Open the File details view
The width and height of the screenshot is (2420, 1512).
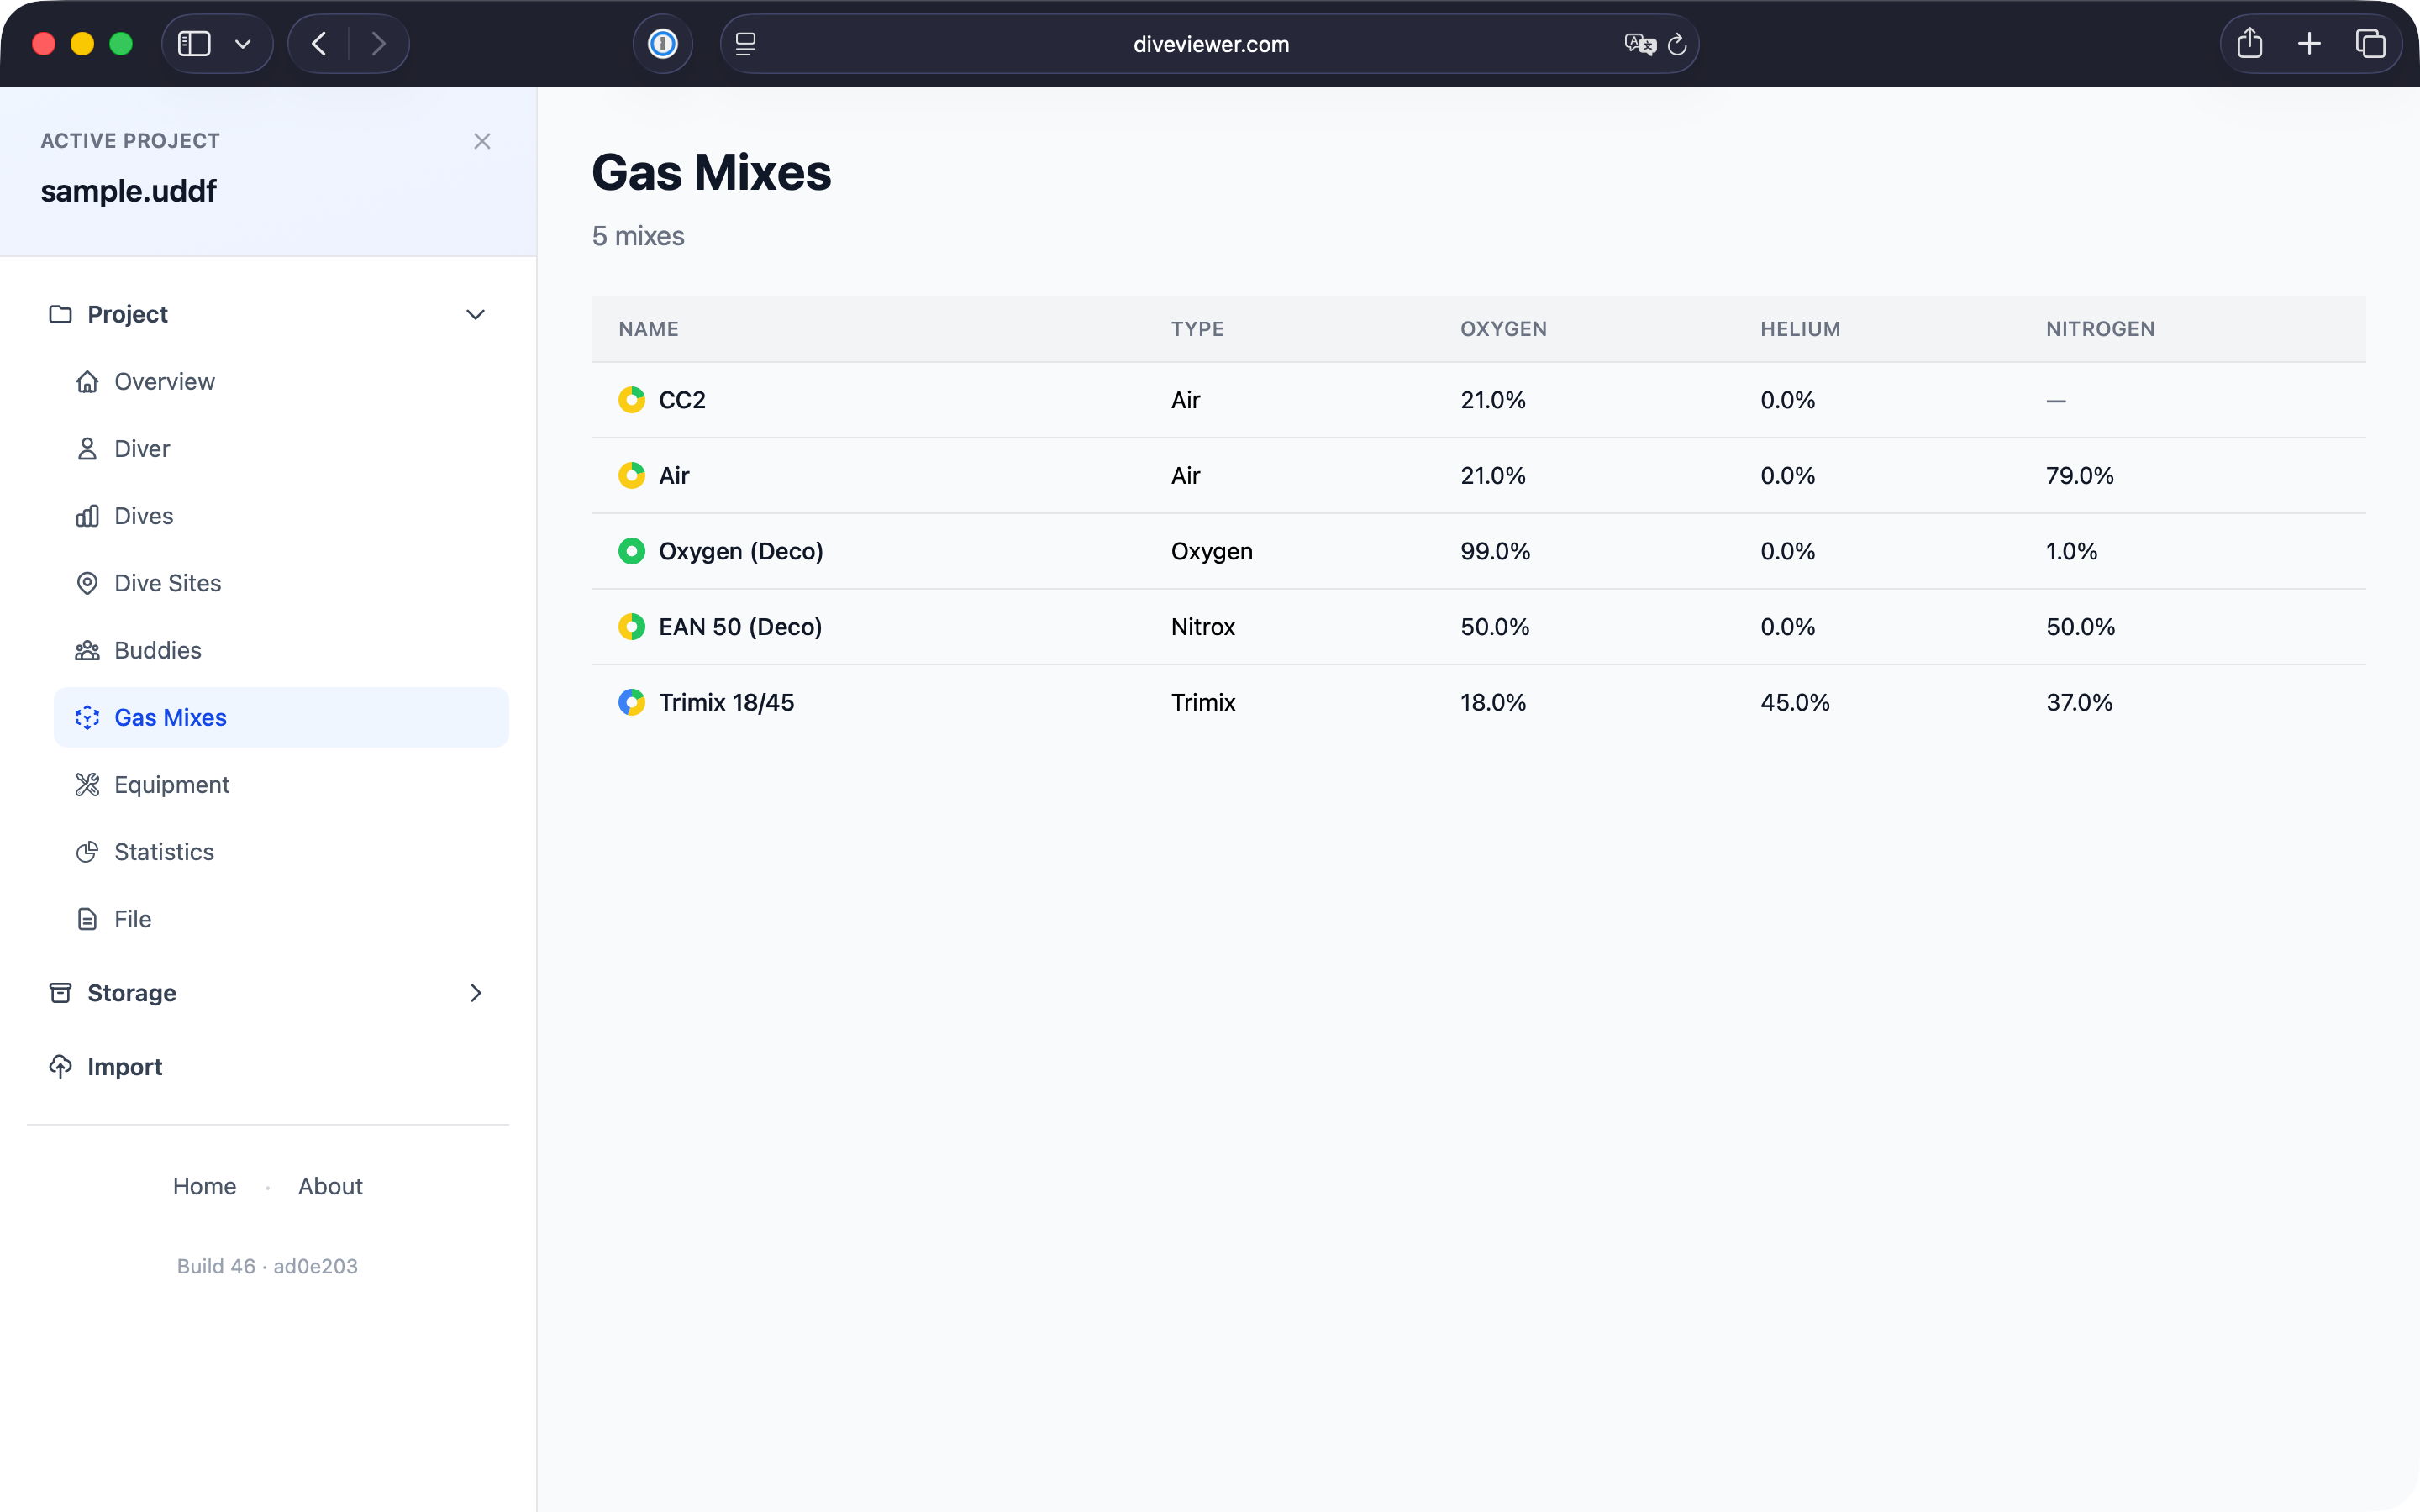coord(131,918)
